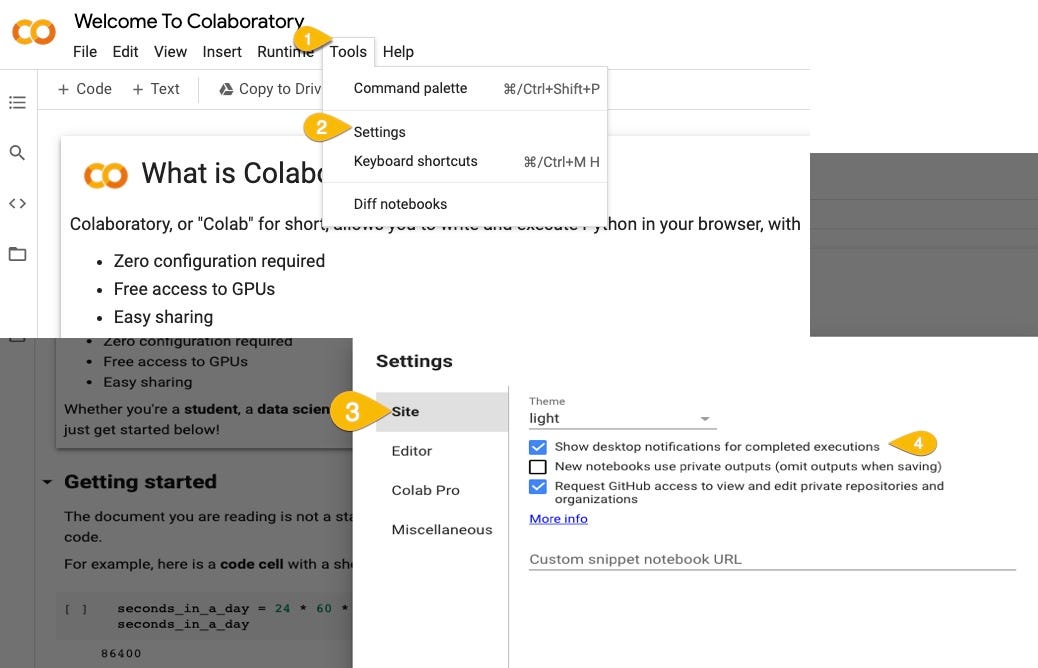Open the Files folder icon in sidebar
Viewport: 1038px width, 668px height.
pos(17,254)
